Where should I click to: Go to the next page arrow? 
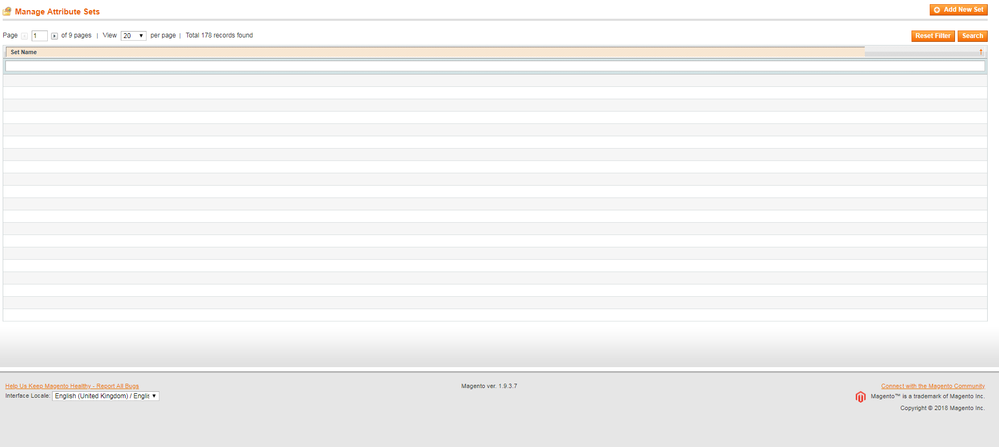click(54, 35)
